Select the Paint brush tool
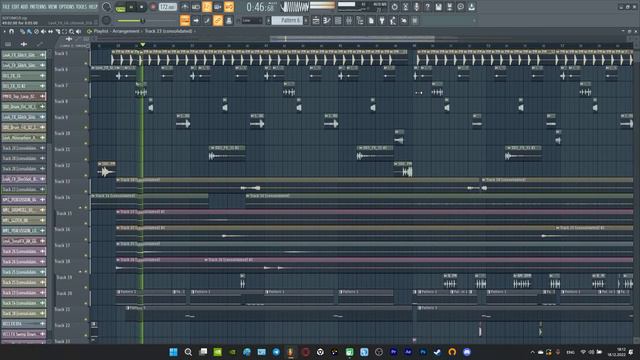Viewport: 640px width, 360px height. [x=29, y=31]
